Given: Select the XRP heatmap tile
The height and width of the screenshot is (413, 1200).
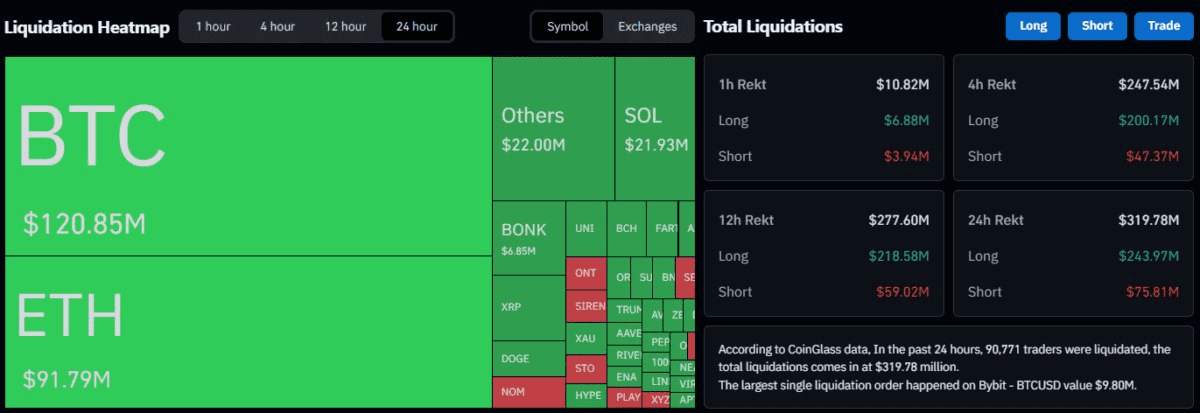Looking at the screenshot, I should coord(529,308).
